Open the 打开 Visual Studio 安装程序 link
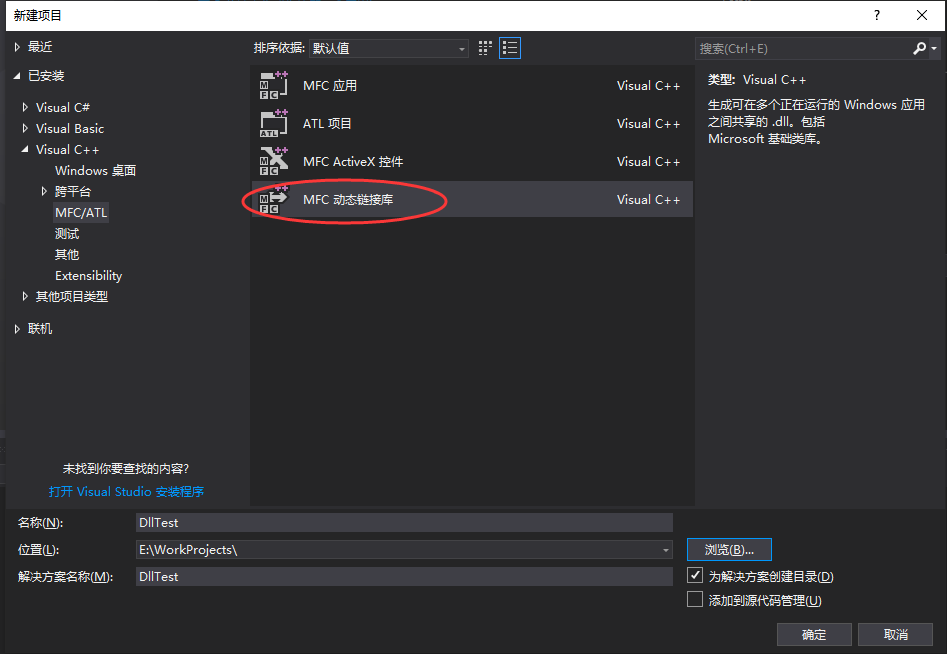The image size is (947, 654). (x=126, y=492)
